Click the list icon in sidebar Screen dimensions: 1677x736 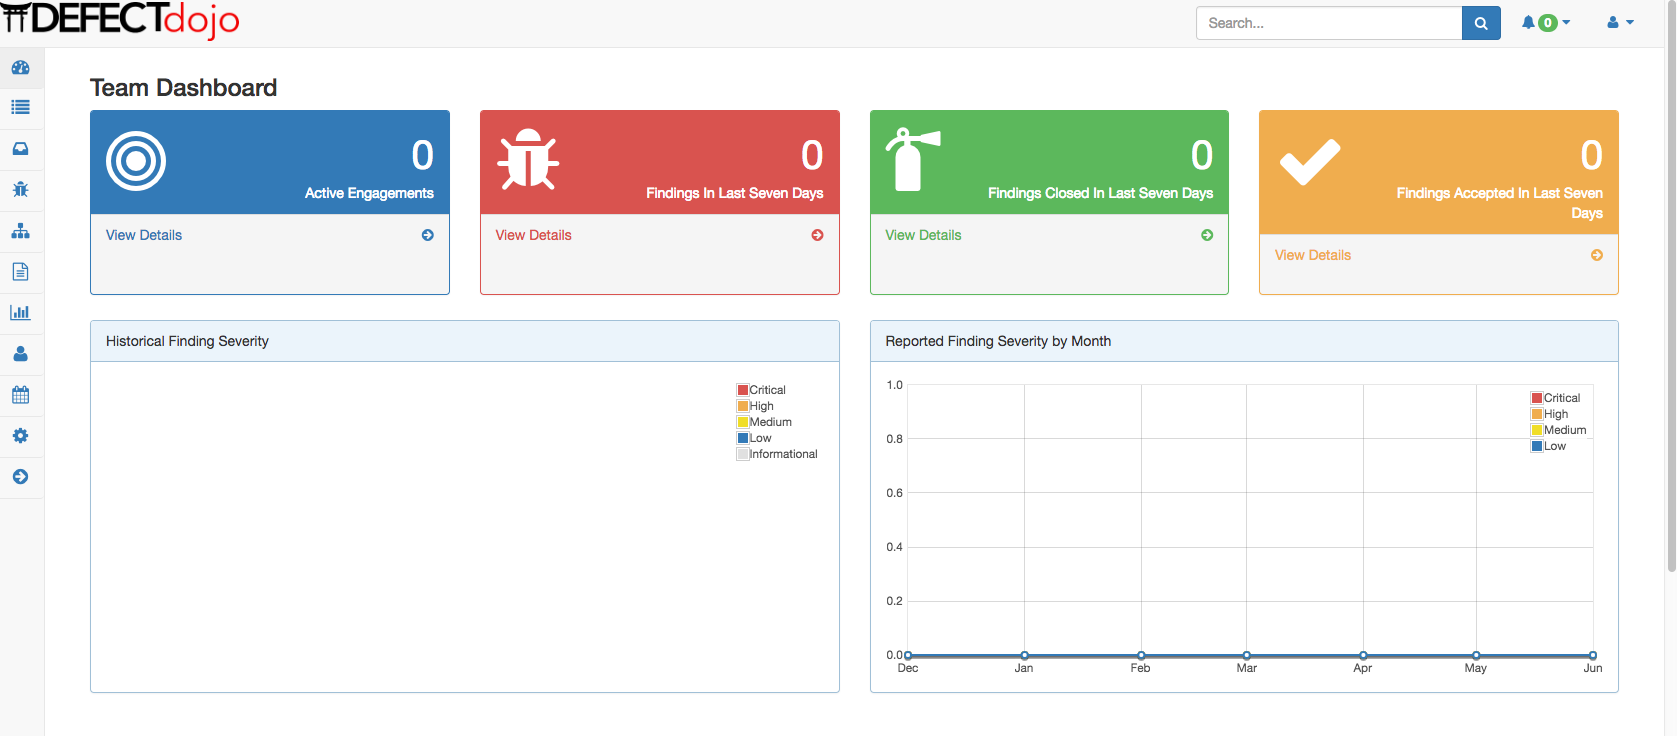[x=20, y=108]
